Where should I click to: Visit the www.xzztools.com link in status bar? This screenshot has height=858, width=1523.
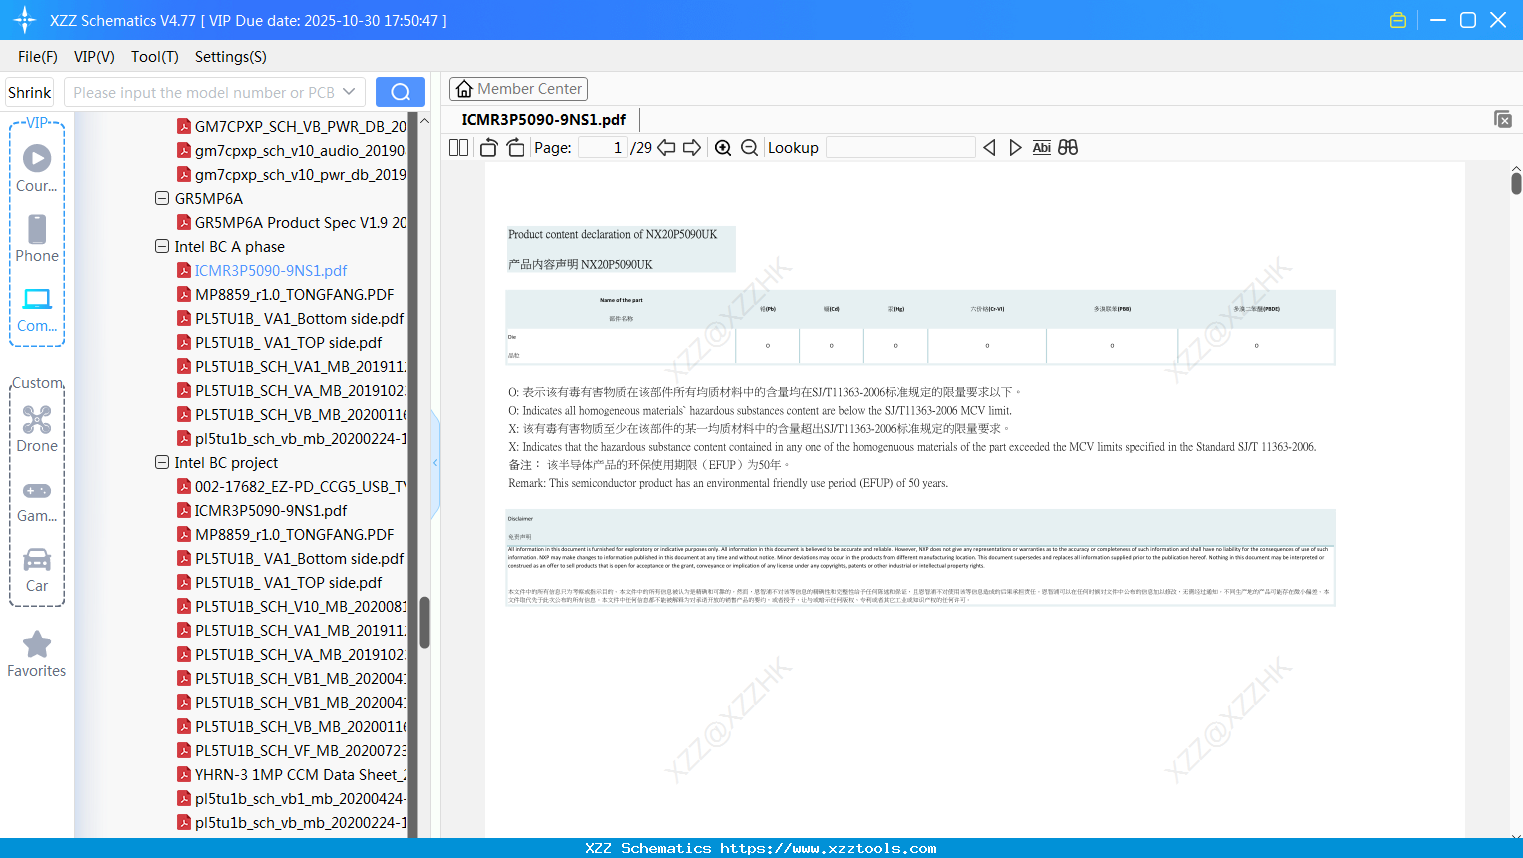pyautogui.click(x=828, y=848)
